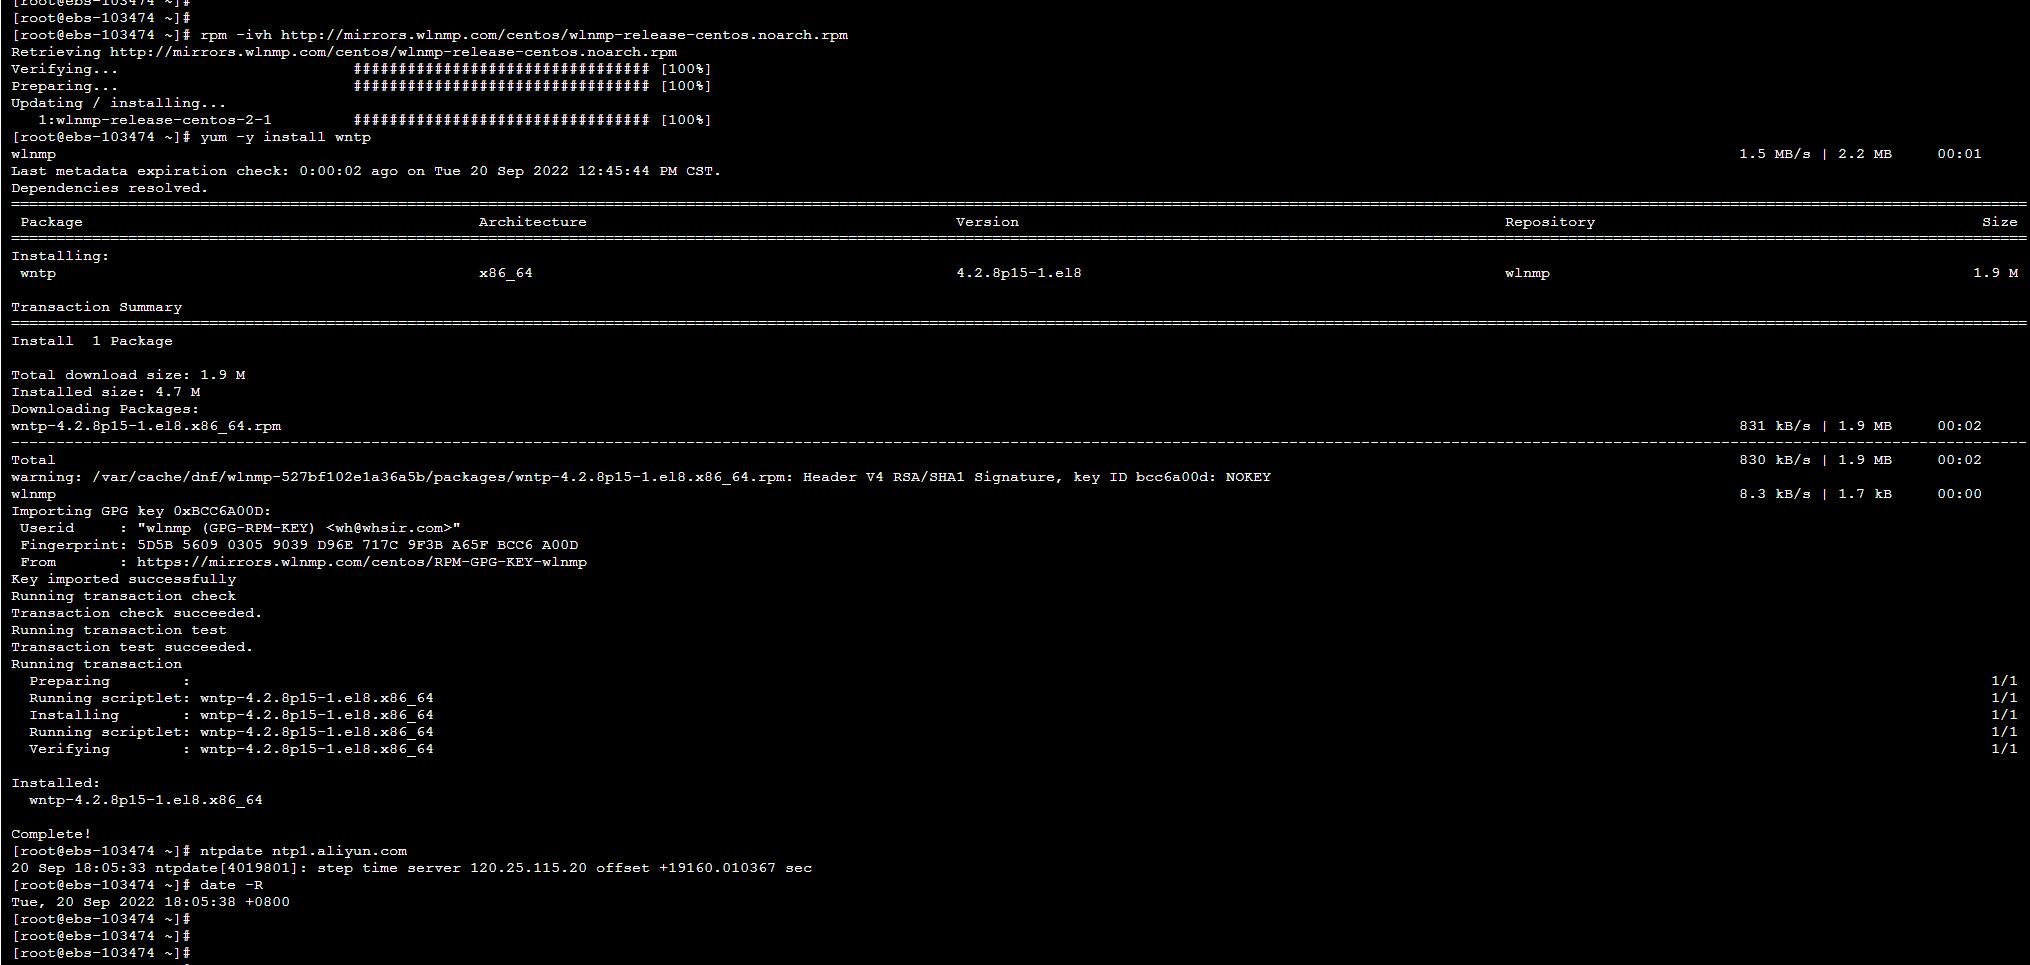Click 'Total download size: 1.9 M'

click(x=128, y=375)
